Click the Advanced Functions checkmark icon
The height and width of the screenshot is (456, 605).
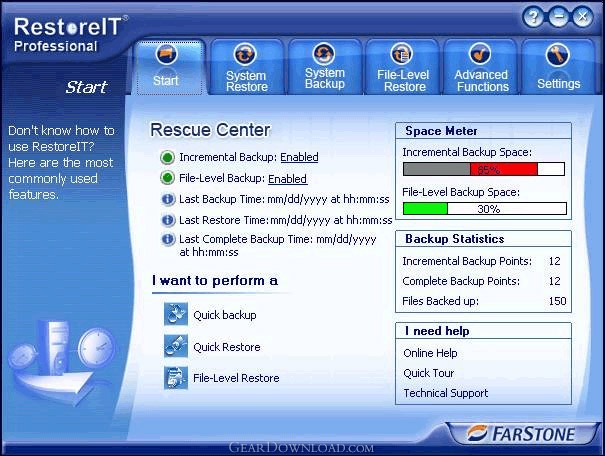480,54
